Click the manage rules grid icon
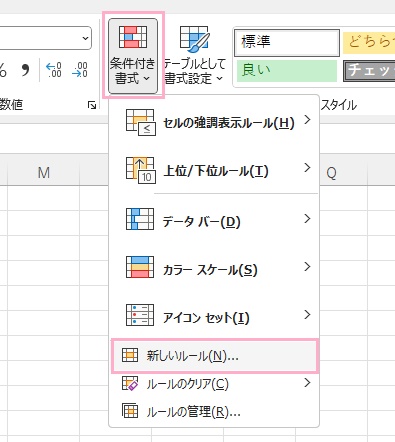Image resolution: width=395 pixels, height=442 pixels. pyautogui.click(x=130, y=411)
